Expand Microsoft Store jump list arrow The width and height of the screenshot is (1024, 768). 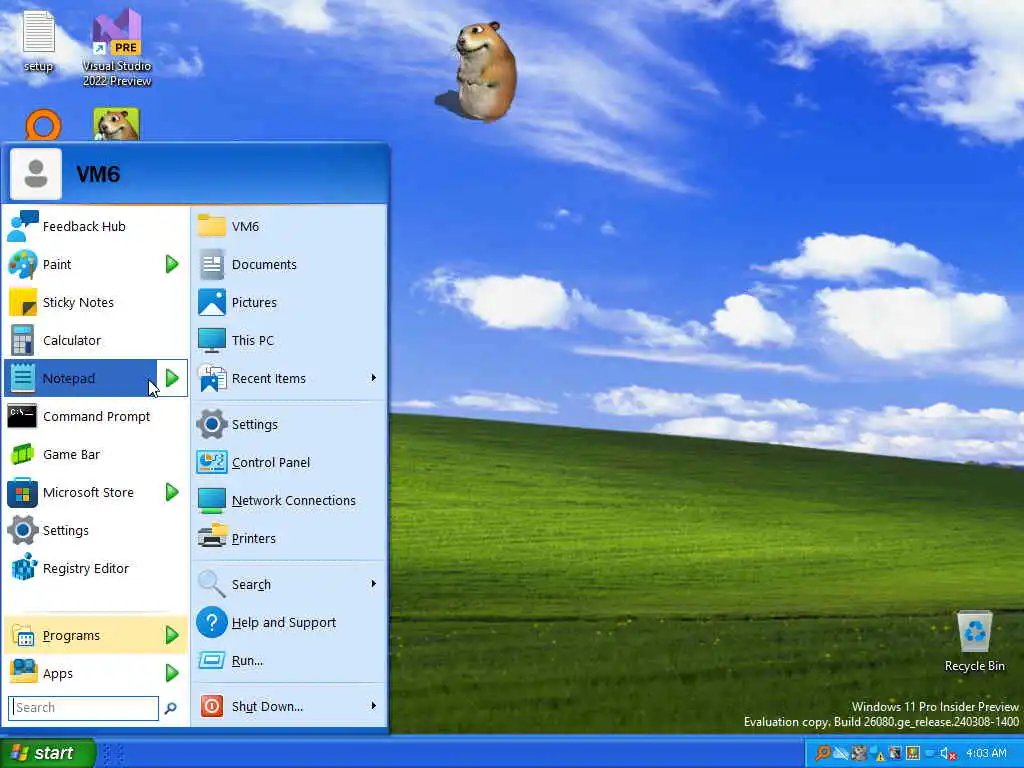(x=172, y=492)
